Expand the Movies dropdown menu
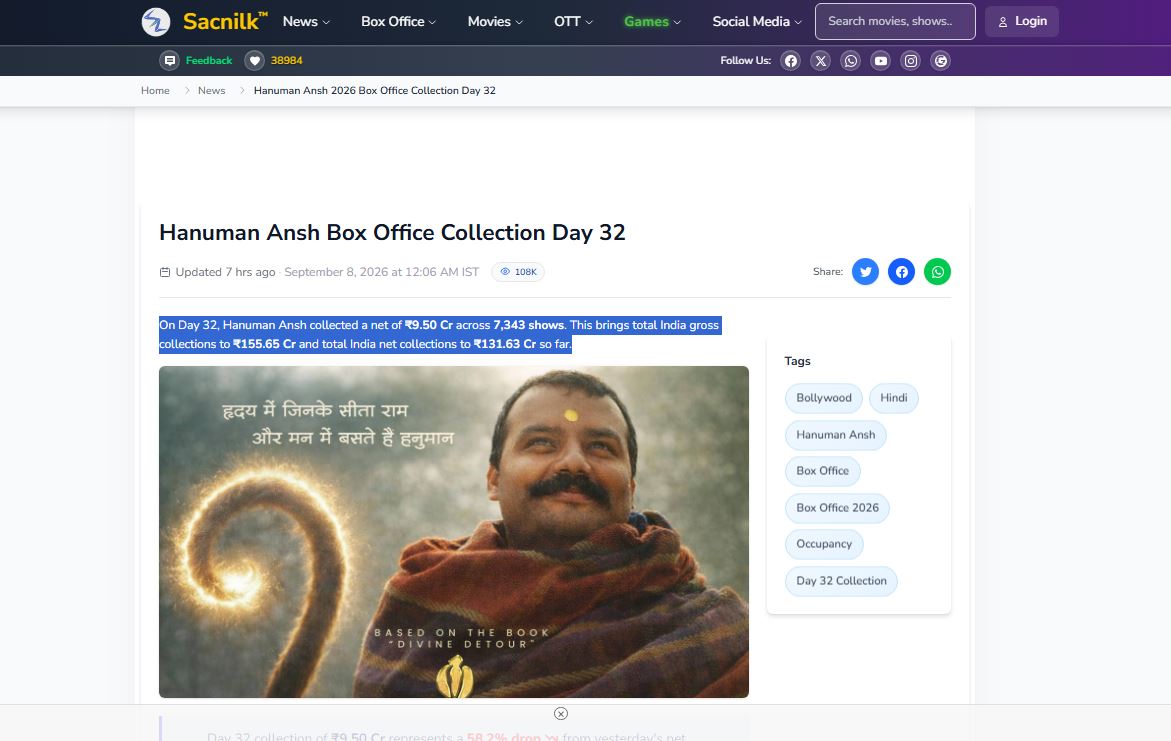 pyautogui.click(x=495, y=22)
